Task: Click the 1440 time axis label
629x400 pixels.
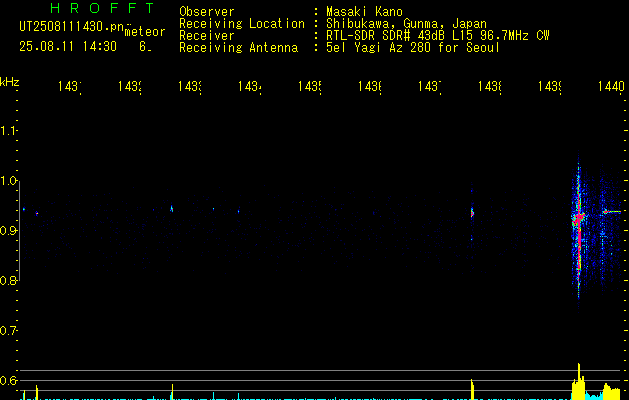Action: (611, 86)
